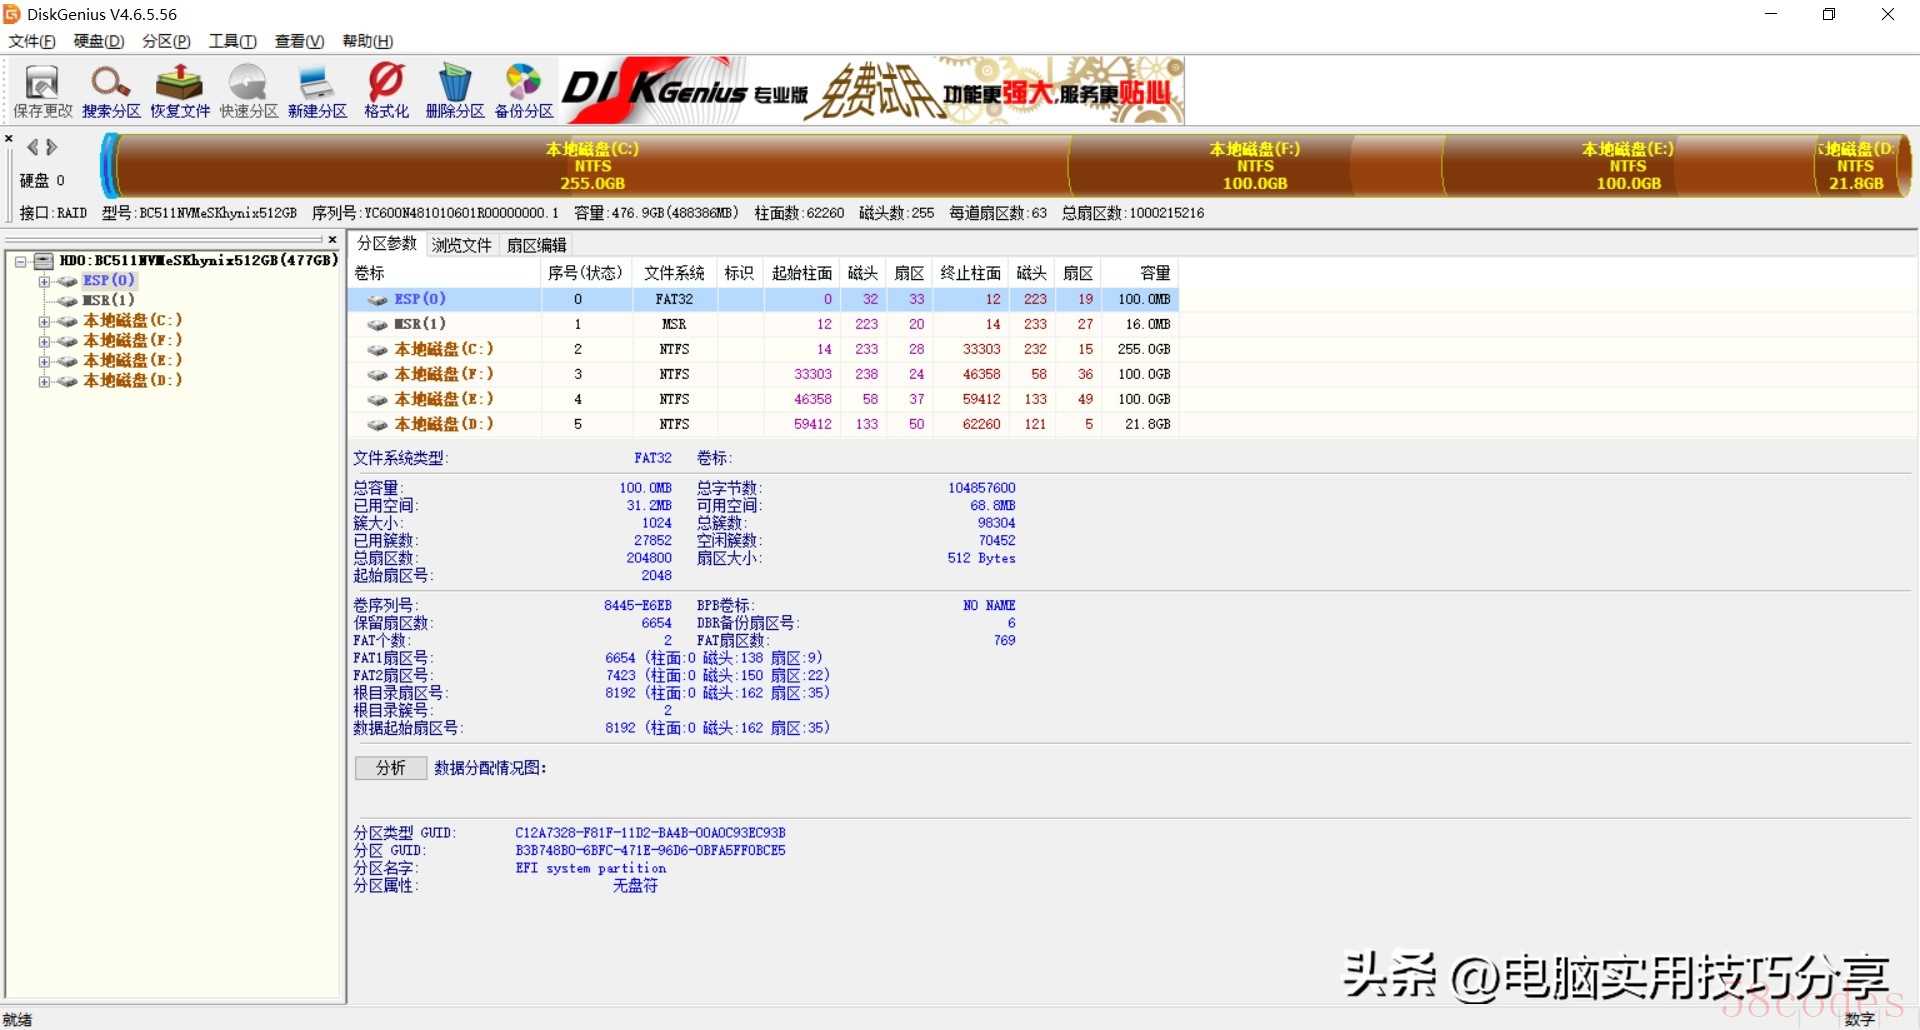This screenshot has height=1030, width=1920.
Task: Select 本地磁盘(F:) 100.0GB block in disk map
Action: pyautogui.click(x=1255, y=166)
